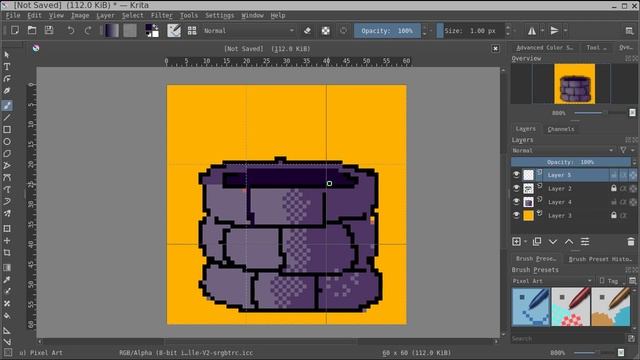Screen dimensions: 640x360
Task: Close the document tab with X
Action: tap(495, 49)
